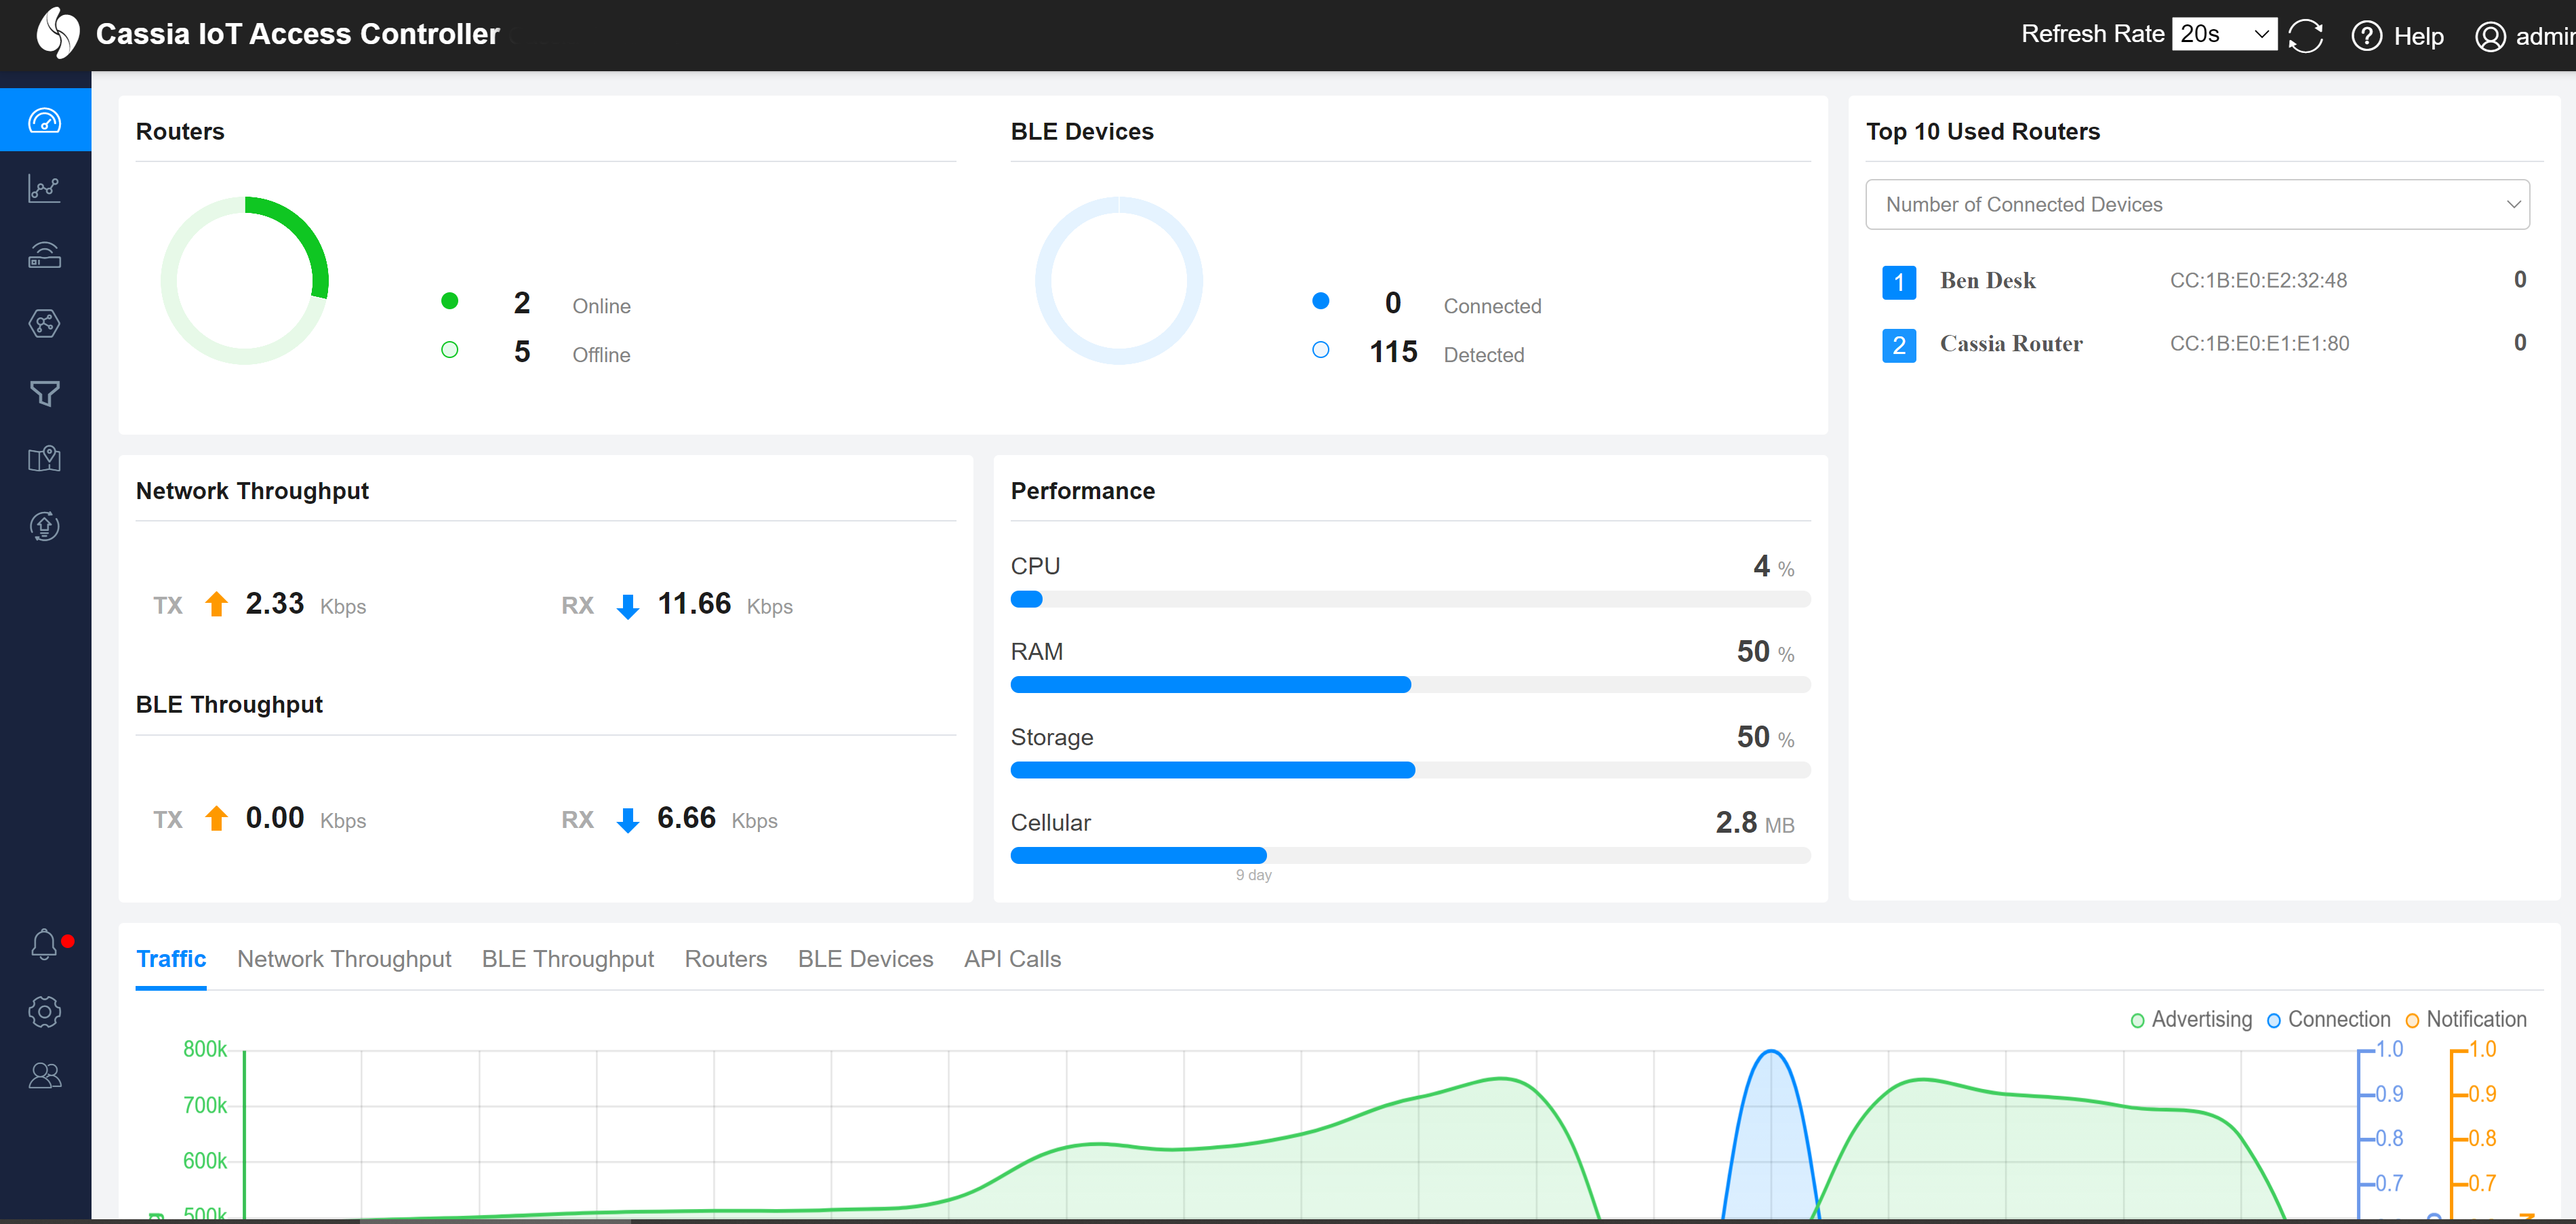Click the 9 day cellular label
The image size is (2576, 1224).
coord(1253,875)
